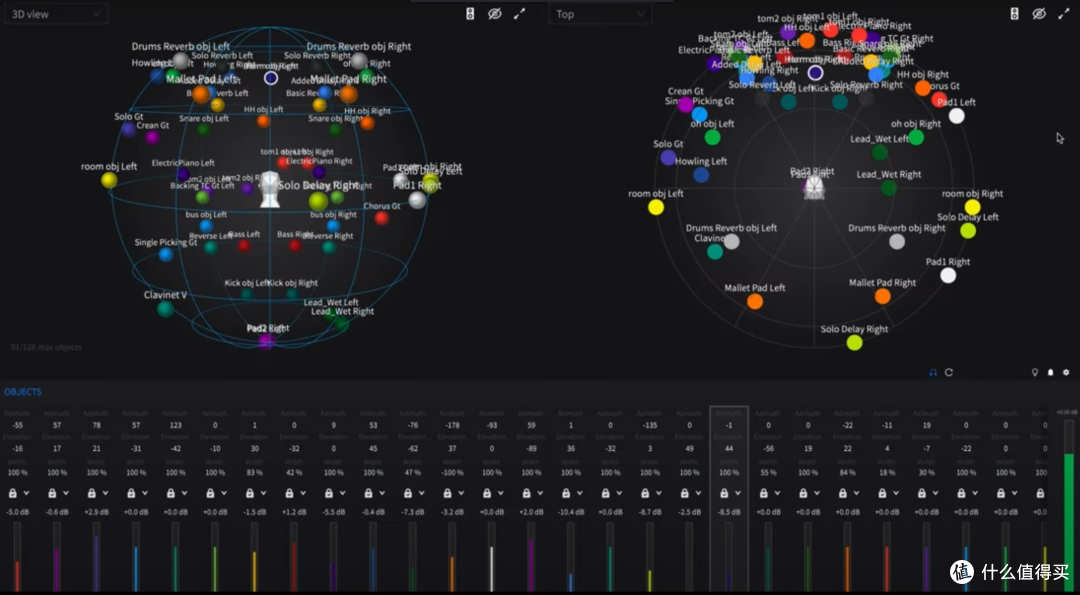The height and width of the screenshot is (595, 1080).
Task: Edit the elevation value 49
Action: [x=689, y=449]
